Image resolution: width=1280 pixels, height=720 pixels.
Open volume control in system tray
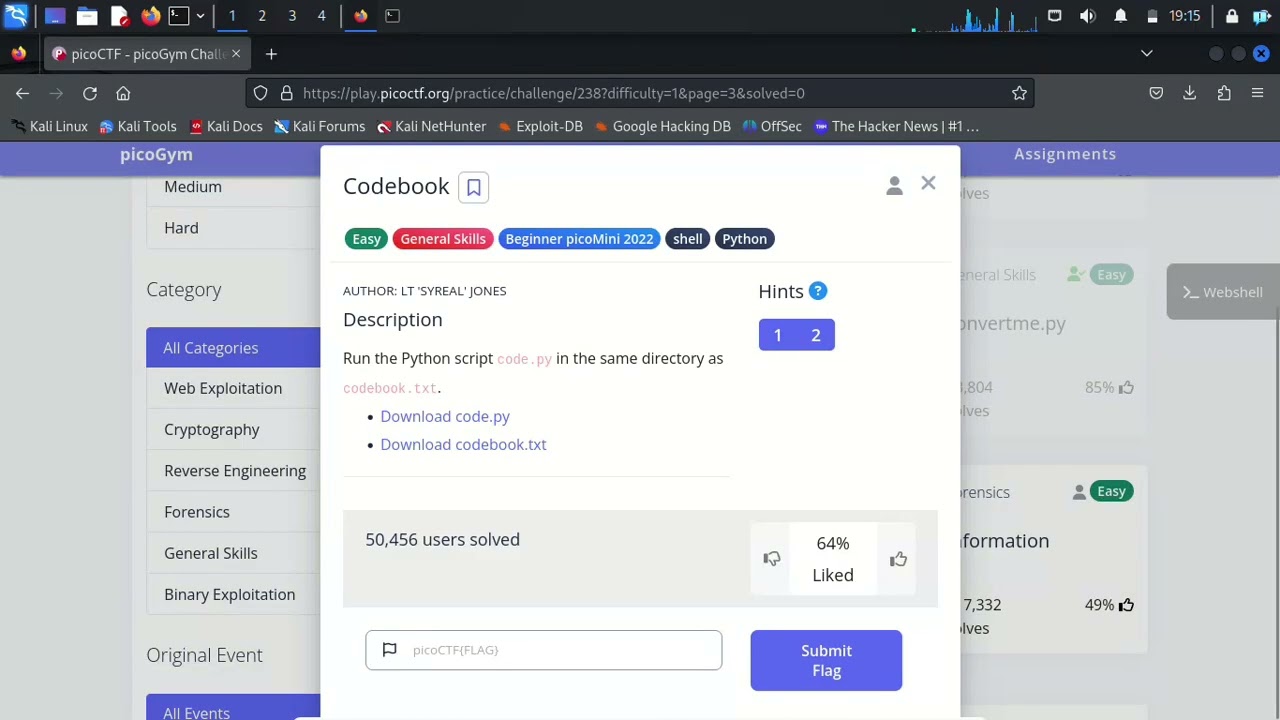click(x=1088, y=16)
